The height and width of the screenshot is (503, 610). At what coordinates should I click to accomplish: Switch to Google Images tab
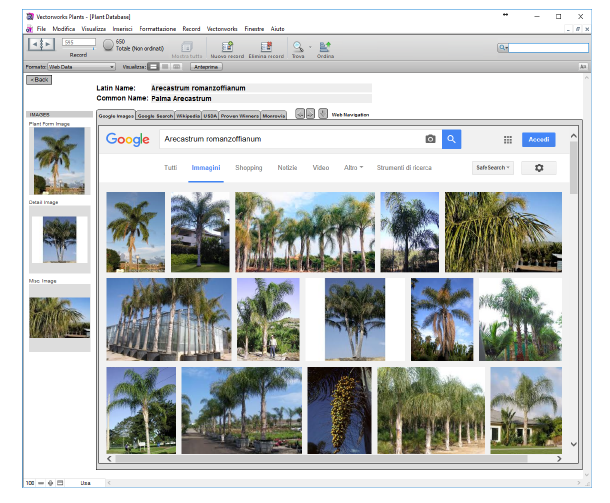[116, 116]
